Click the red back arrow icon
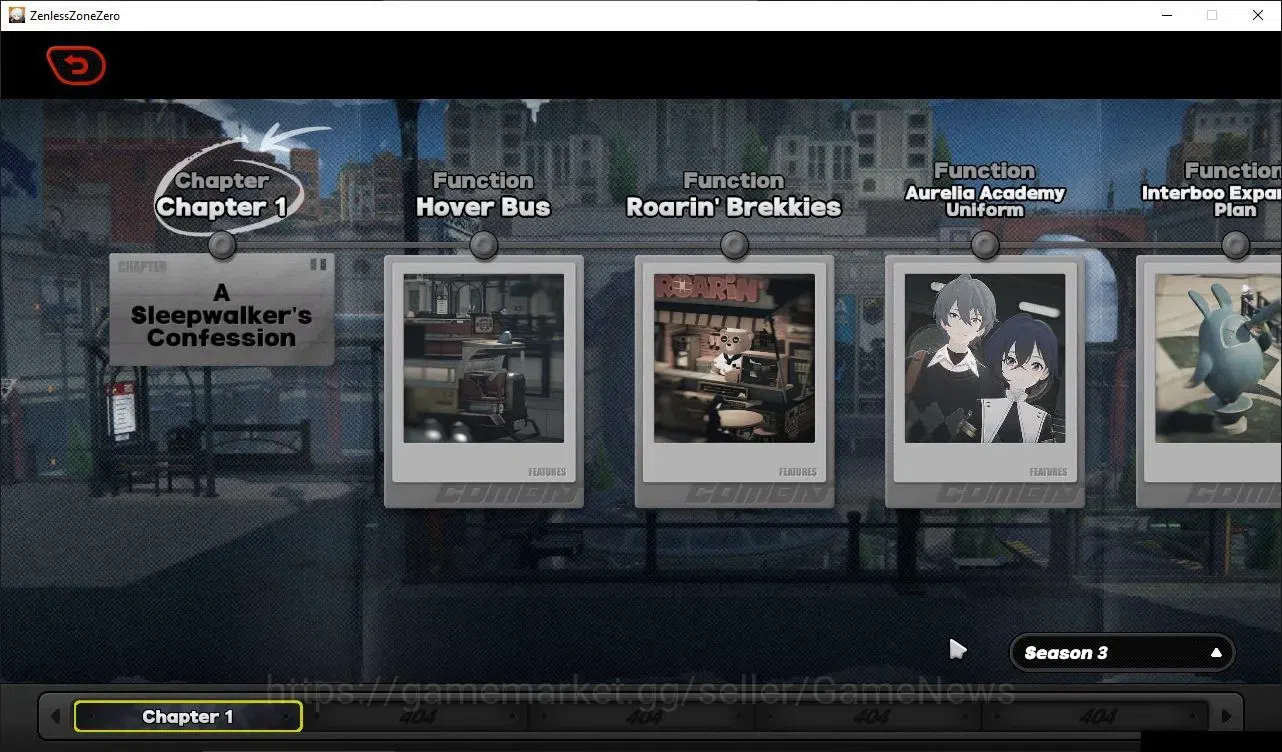The image size is (1282, 752). tap(76, 66)
